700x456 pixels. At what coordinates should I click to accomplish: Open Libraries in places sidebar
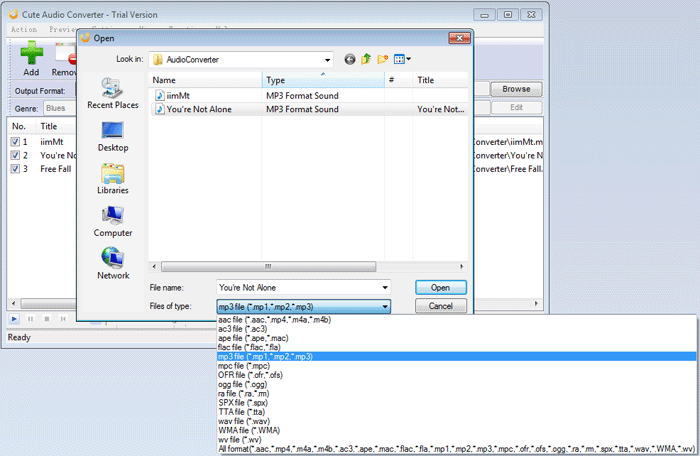(112, 179)
